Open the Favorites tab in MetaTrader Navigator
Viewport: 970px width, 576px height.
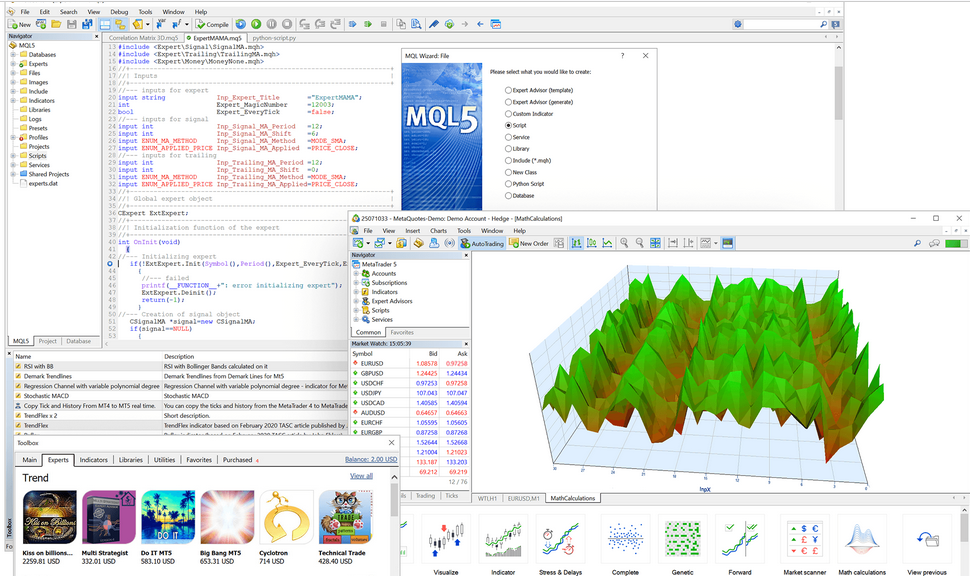pos(402,332)
